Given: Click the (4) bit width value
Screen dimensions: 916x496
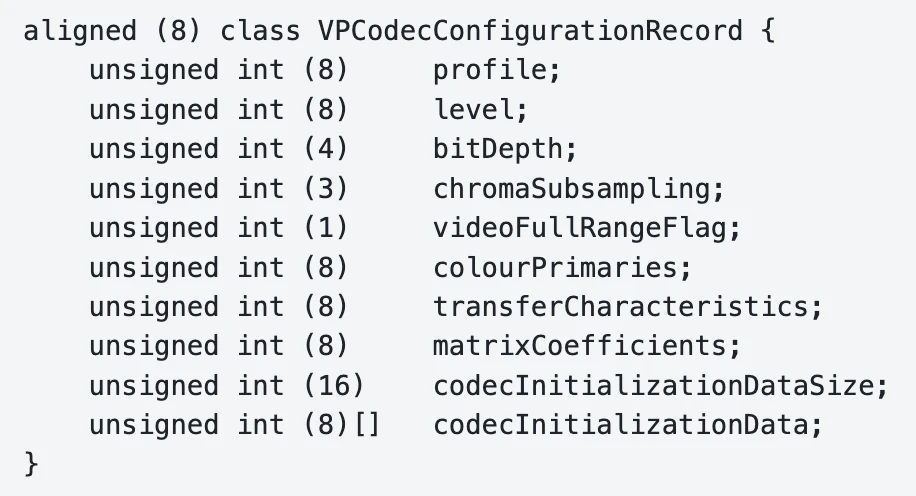Looking at the screenshot, I should pos(325,149).
